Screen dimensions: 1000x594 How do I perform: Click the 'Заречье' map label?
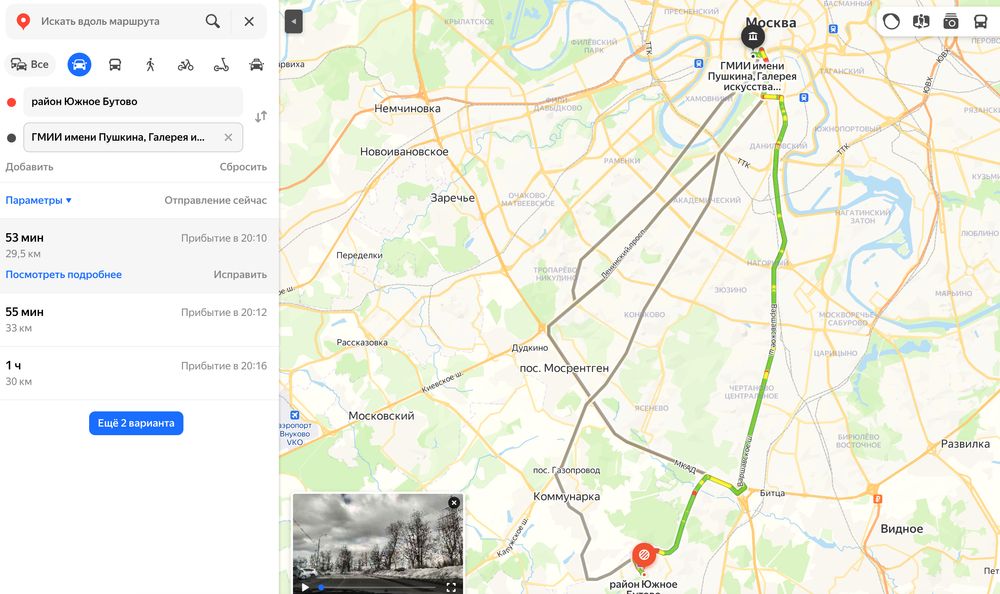pyautogui.click(x=452, y=198)
